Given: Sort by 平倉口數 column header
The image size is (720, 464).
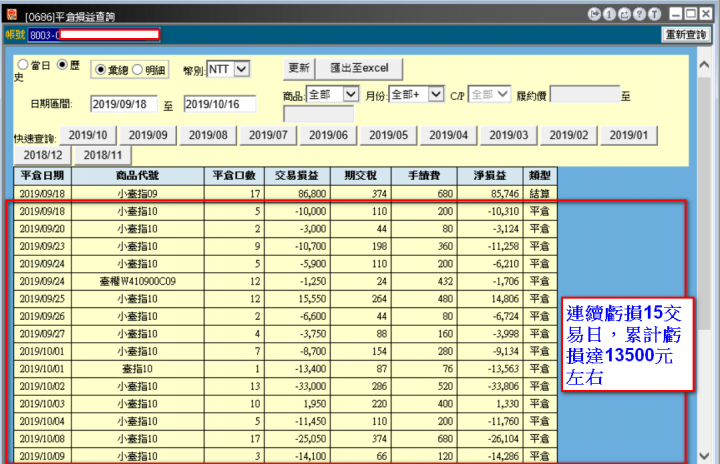Looking at the screenshot, I should tap(234, 176).
